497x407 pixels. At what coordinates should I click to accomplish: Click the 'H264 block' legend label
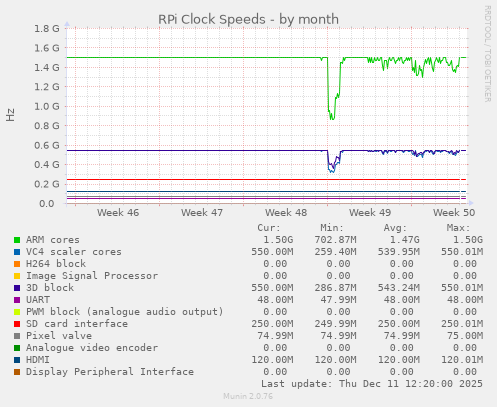56,264
